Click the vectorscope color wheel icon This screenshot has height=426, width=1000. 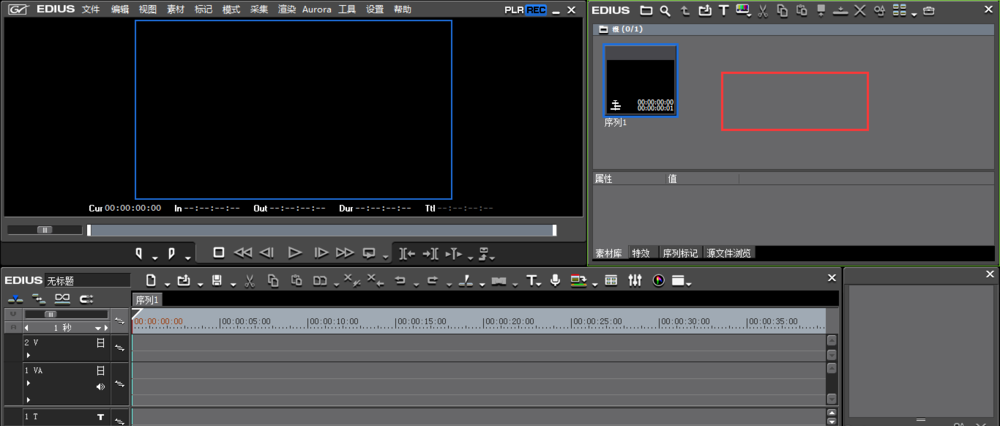[659, 281]
